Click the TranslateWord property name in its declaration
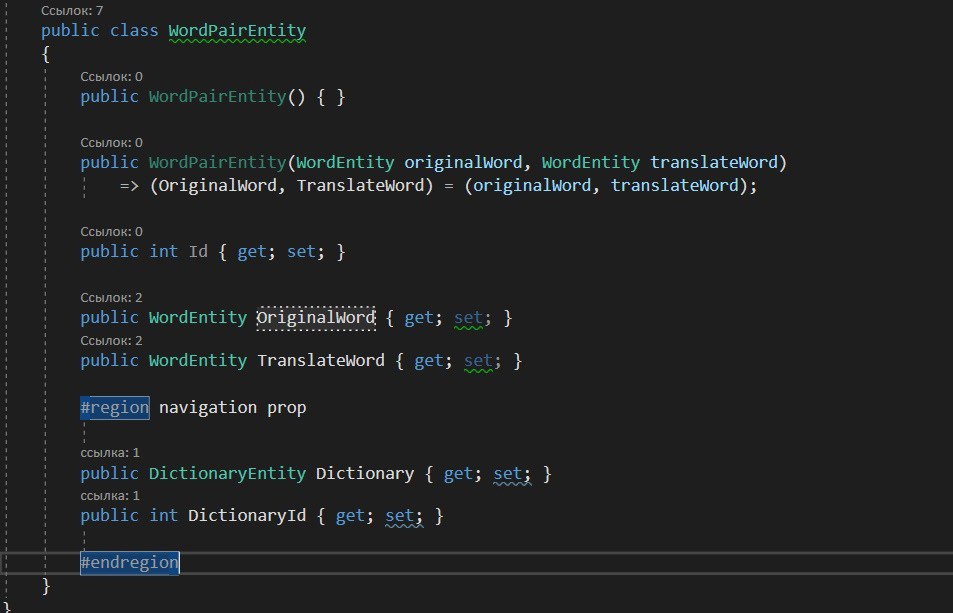 321,361
